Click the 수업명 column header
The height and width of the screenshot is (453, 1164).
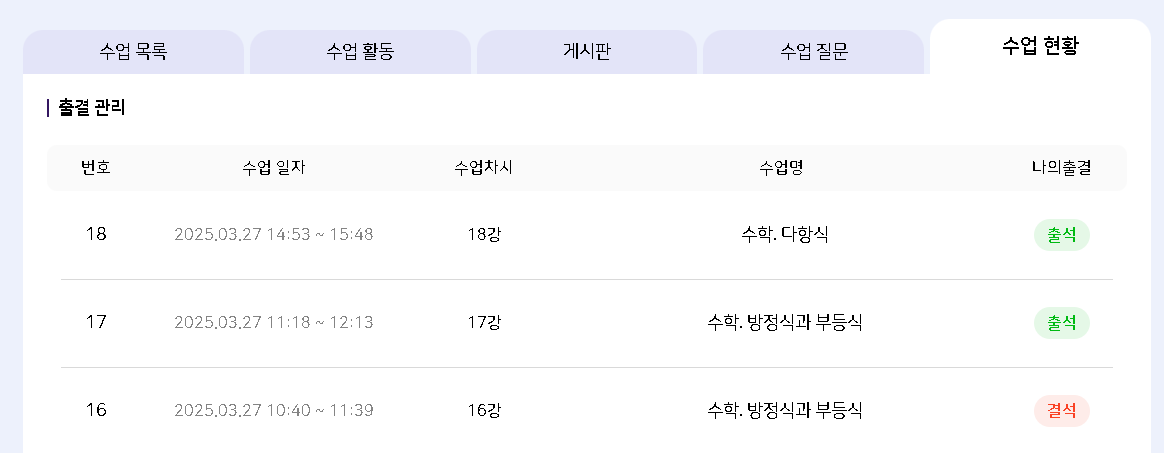[x=782, y=168]
